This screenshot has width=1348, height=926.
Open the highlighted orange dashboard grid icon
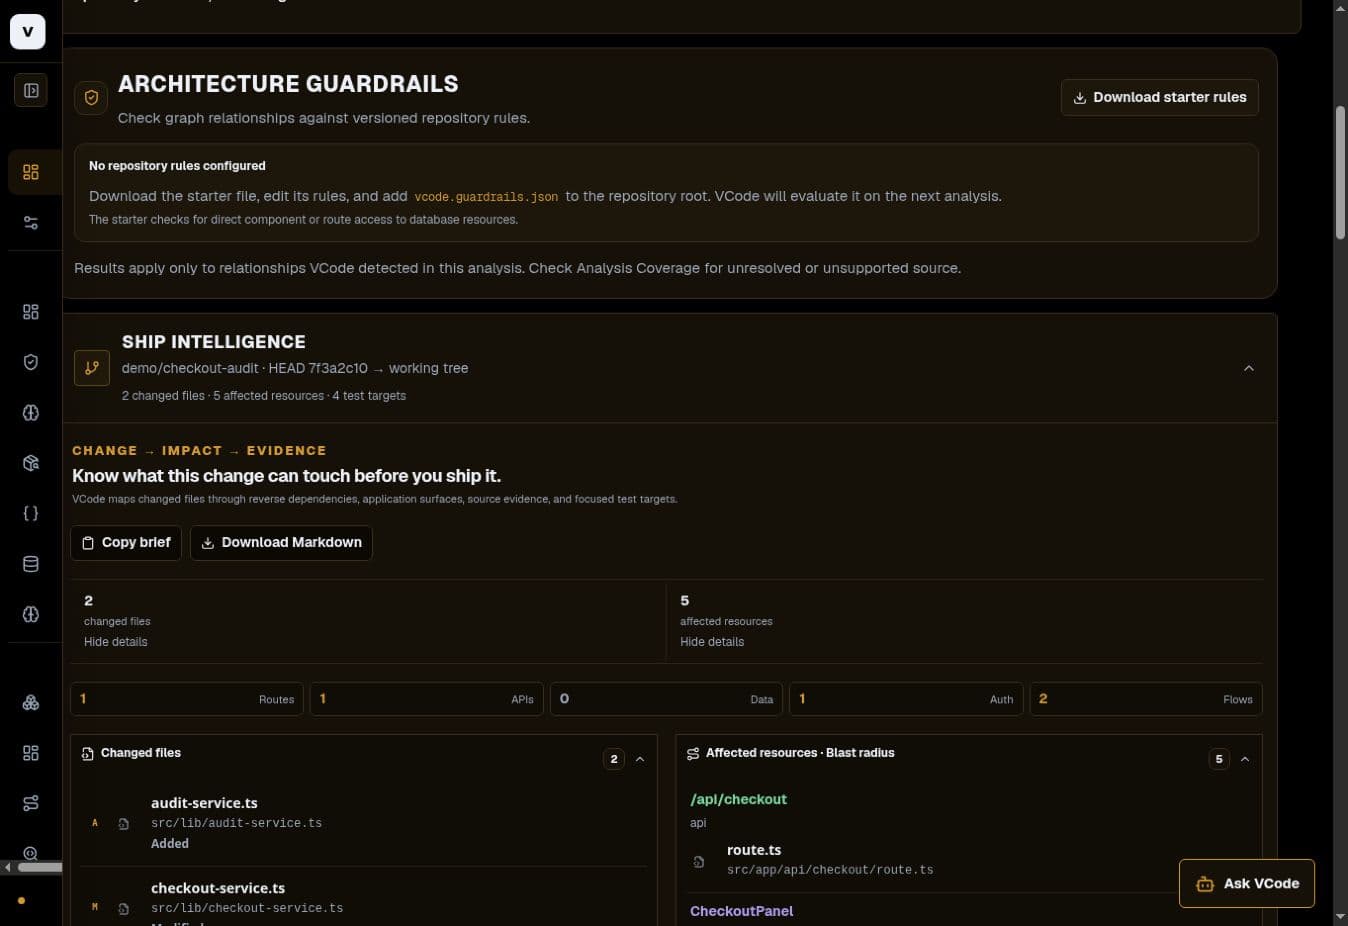click(x=31, y=172)
